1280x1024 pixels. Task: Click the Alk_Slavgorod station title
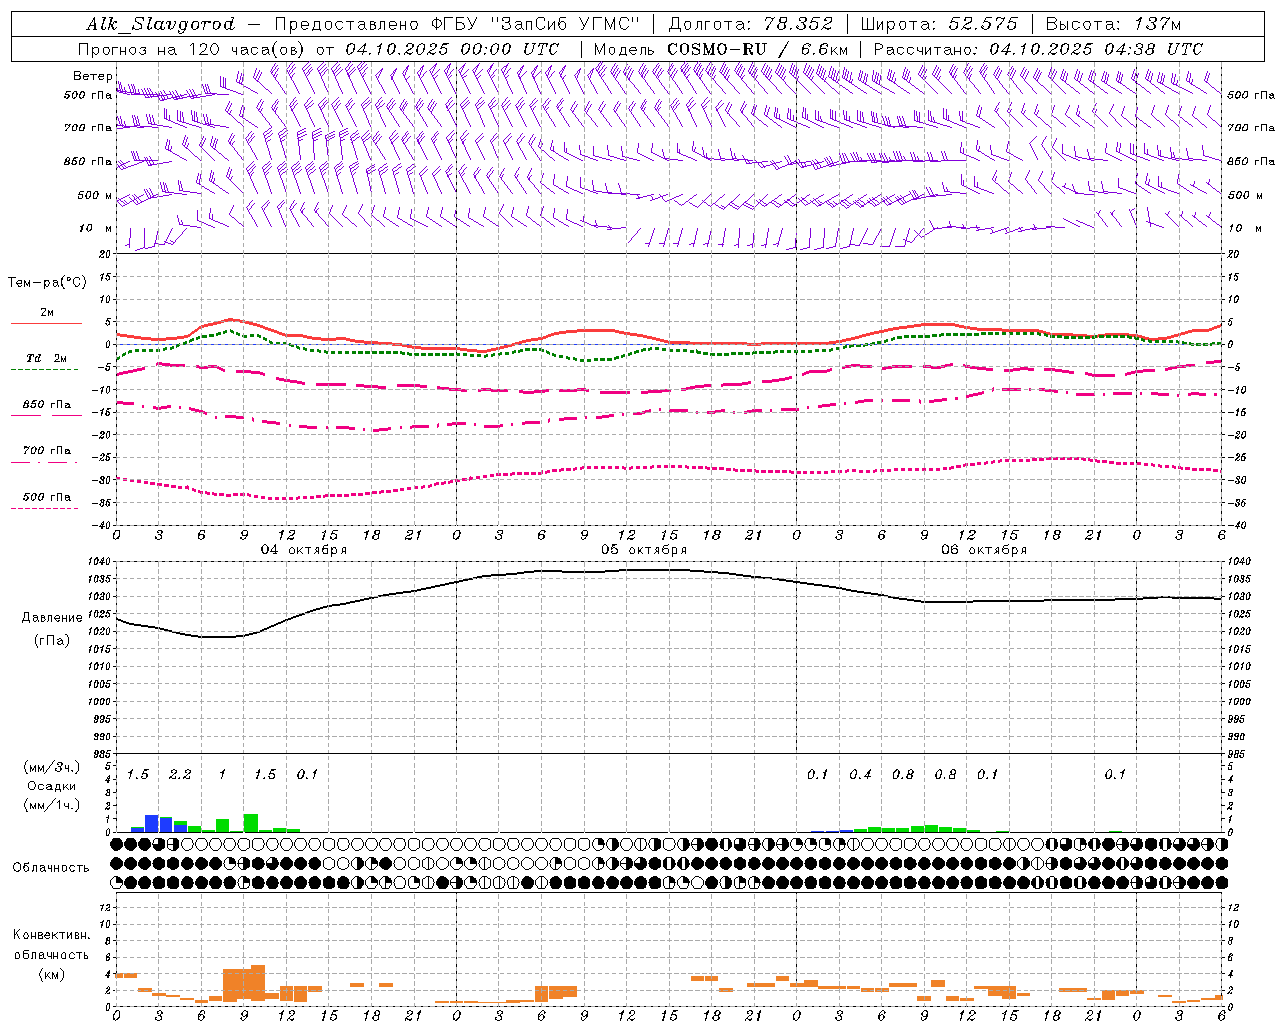point(161,24)
